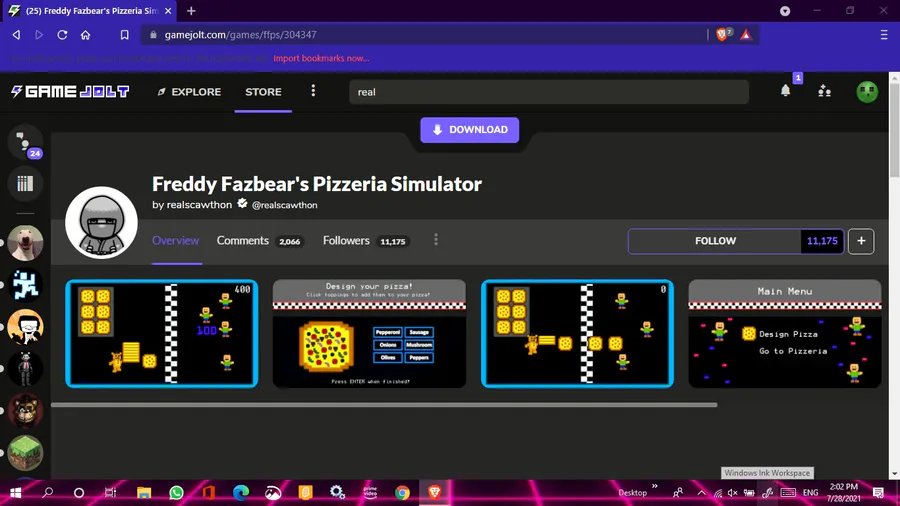Screen dimensions: 900x506
Task: Open the Brave hamburger menu
Action: pyautogui.click(x=884, y=35)
